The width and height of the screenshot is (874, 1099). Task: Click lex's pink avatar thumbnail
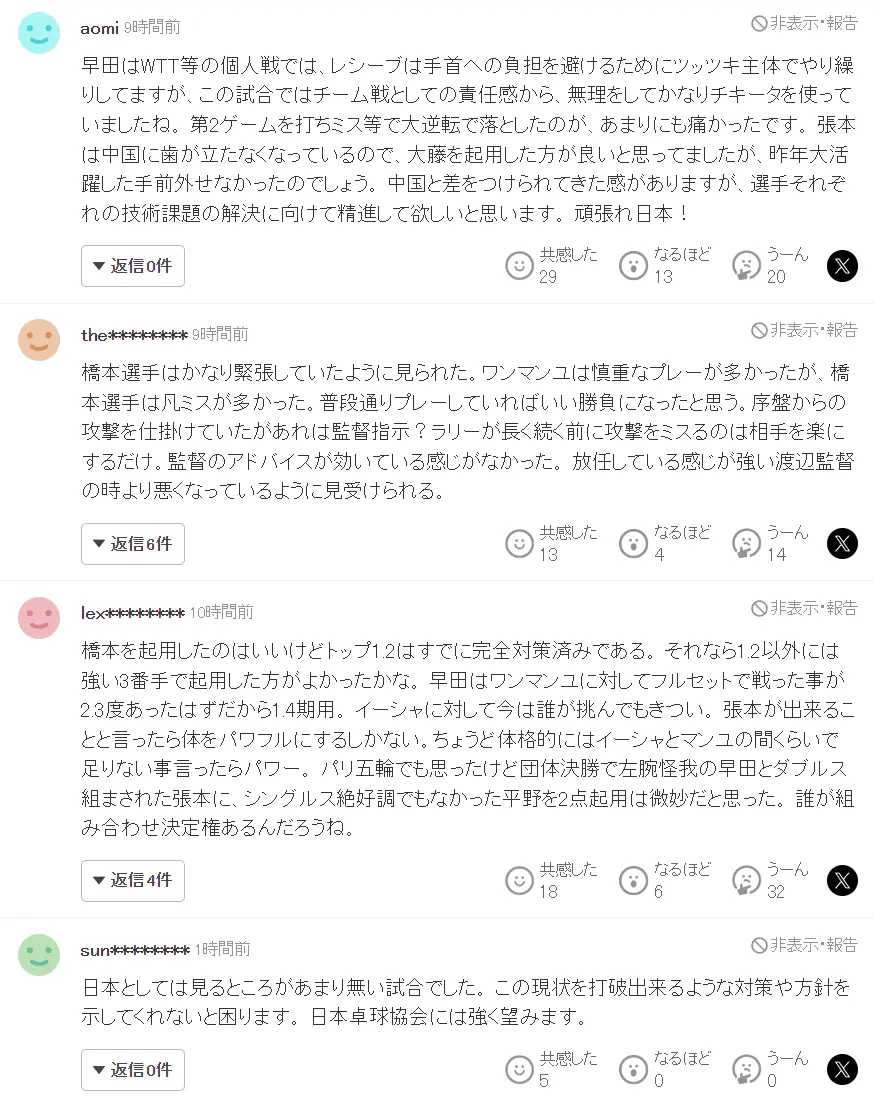38,617
